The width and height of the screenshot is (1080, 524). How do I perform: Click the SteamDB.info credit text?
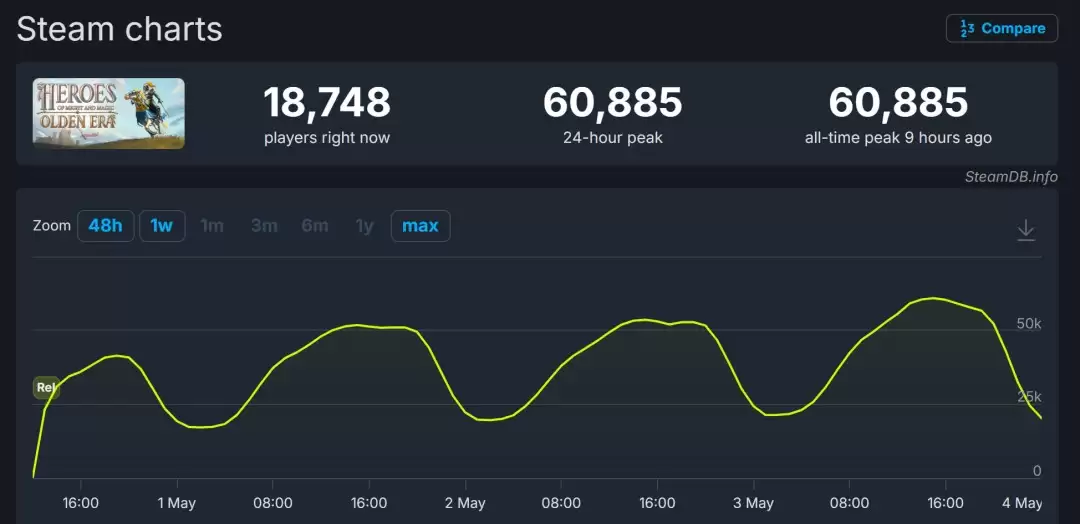(1011, 177)
